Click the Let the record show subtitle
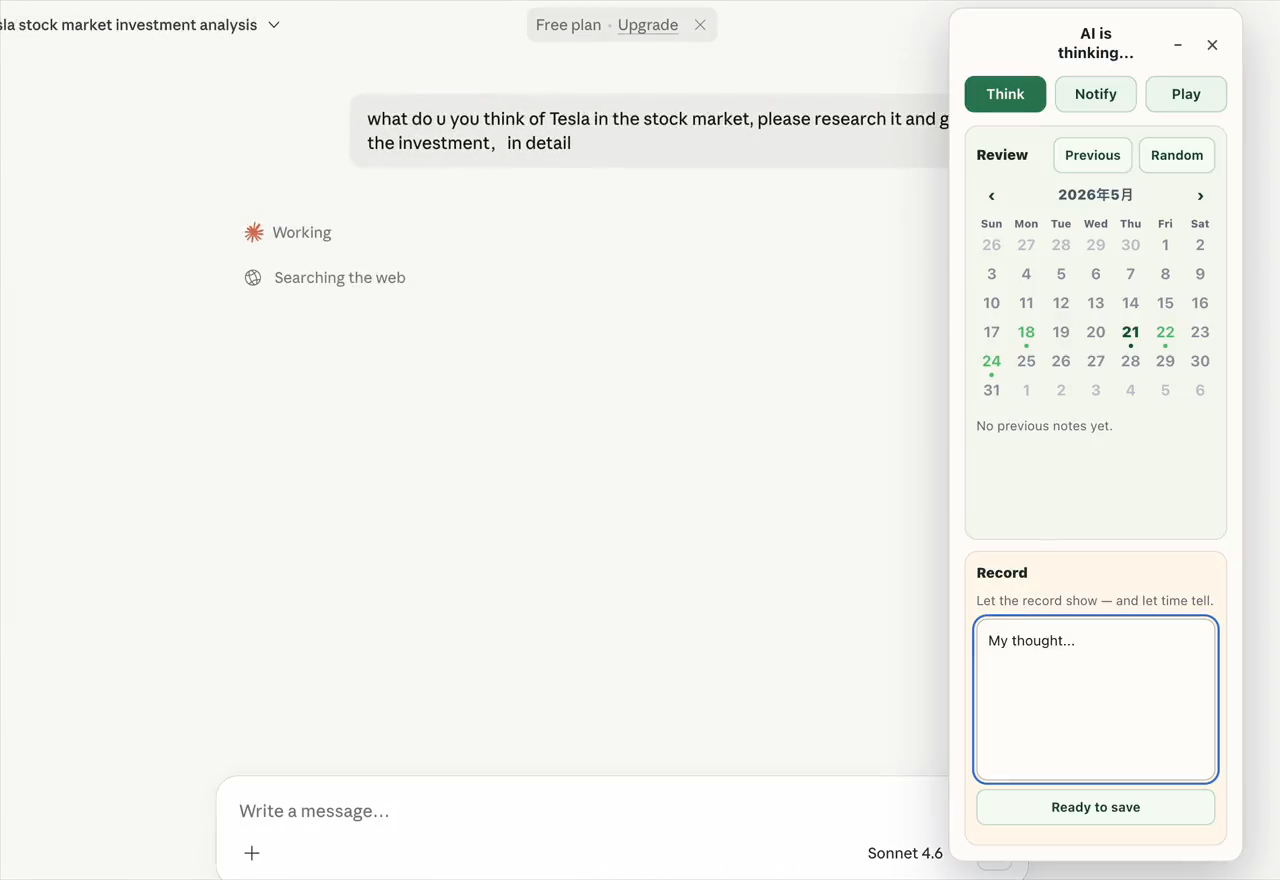The width and height of the screenshot is (1280, 880). (x=1095, y=601)
